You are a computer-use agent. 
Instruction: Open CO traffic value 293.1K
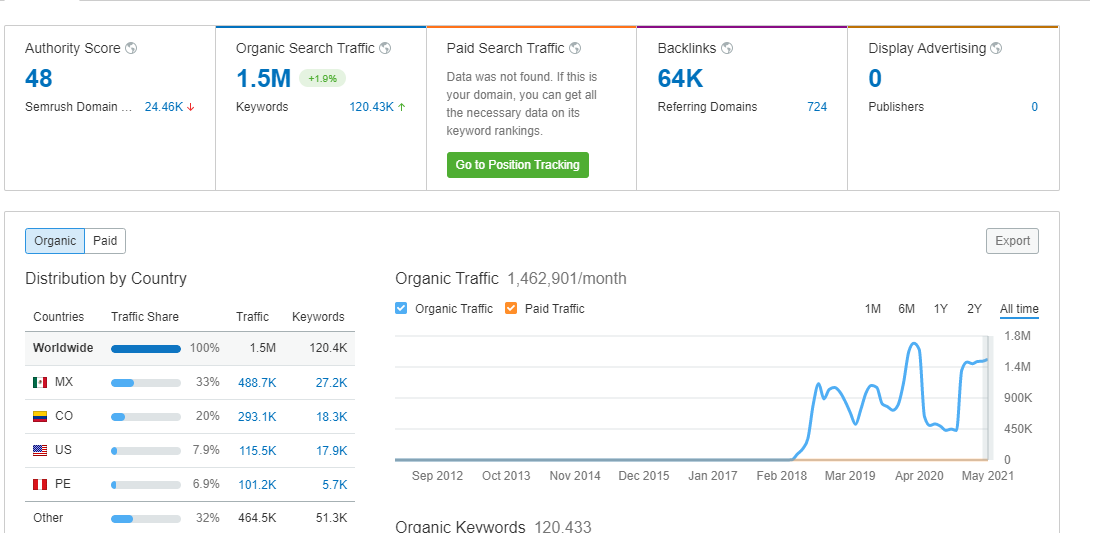pyautogui.click(x=257, y=417)
